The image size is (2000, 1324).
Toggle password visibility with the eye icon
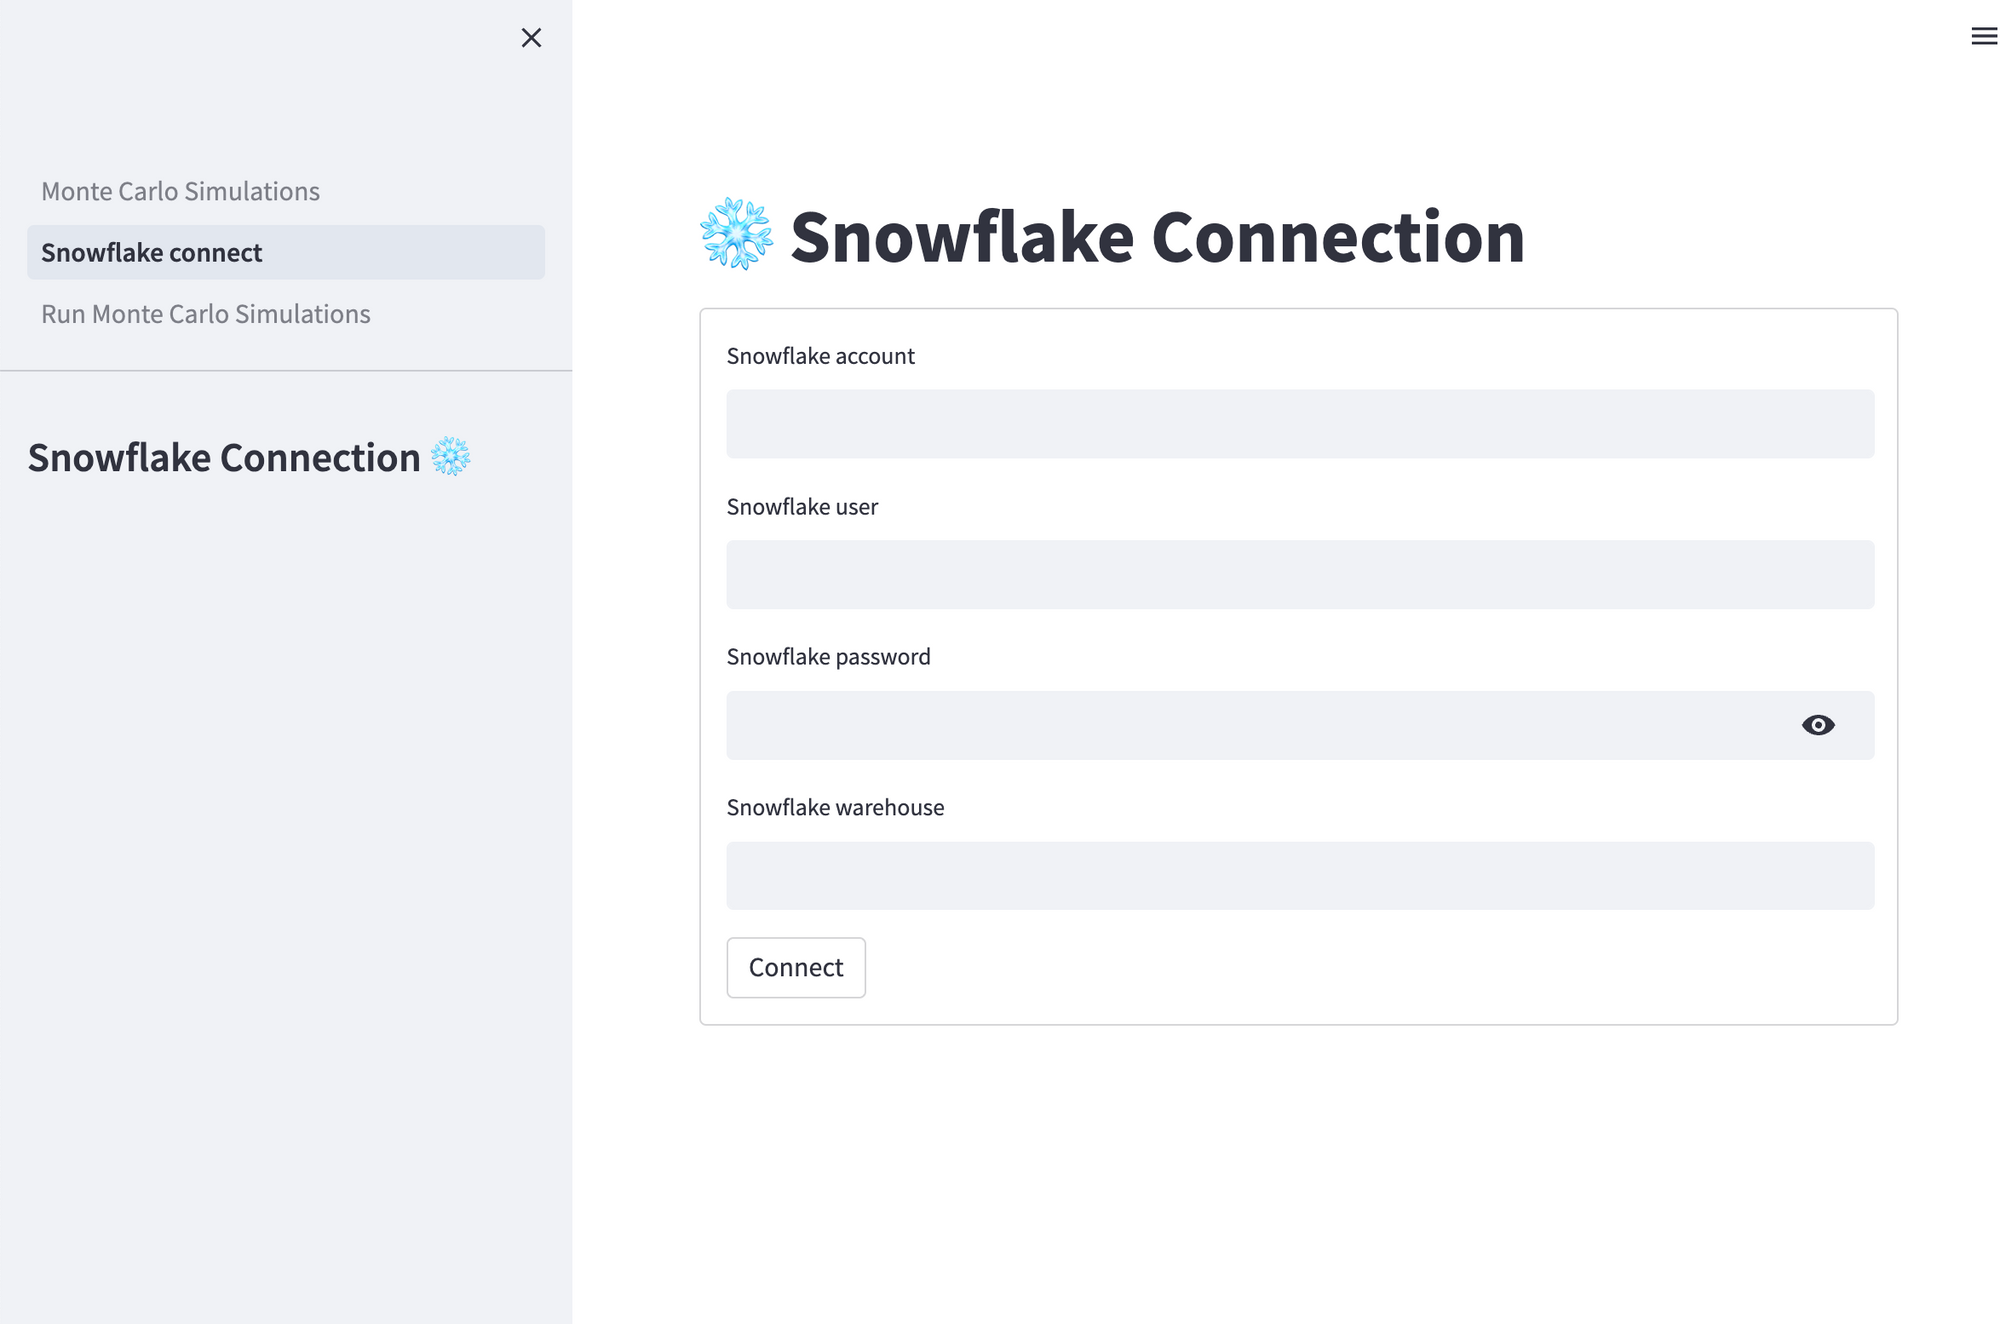[x=1817, y=725]
